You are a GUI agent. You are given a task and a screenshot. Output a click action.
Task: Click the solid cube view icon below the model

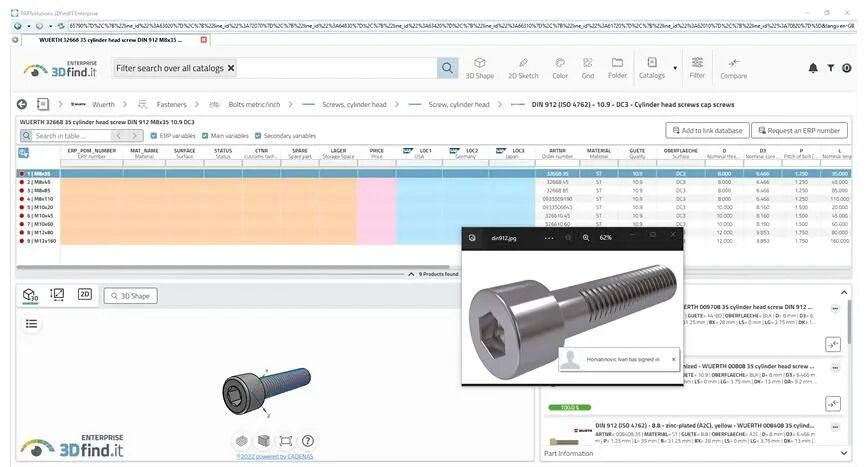tap(264, 441)
